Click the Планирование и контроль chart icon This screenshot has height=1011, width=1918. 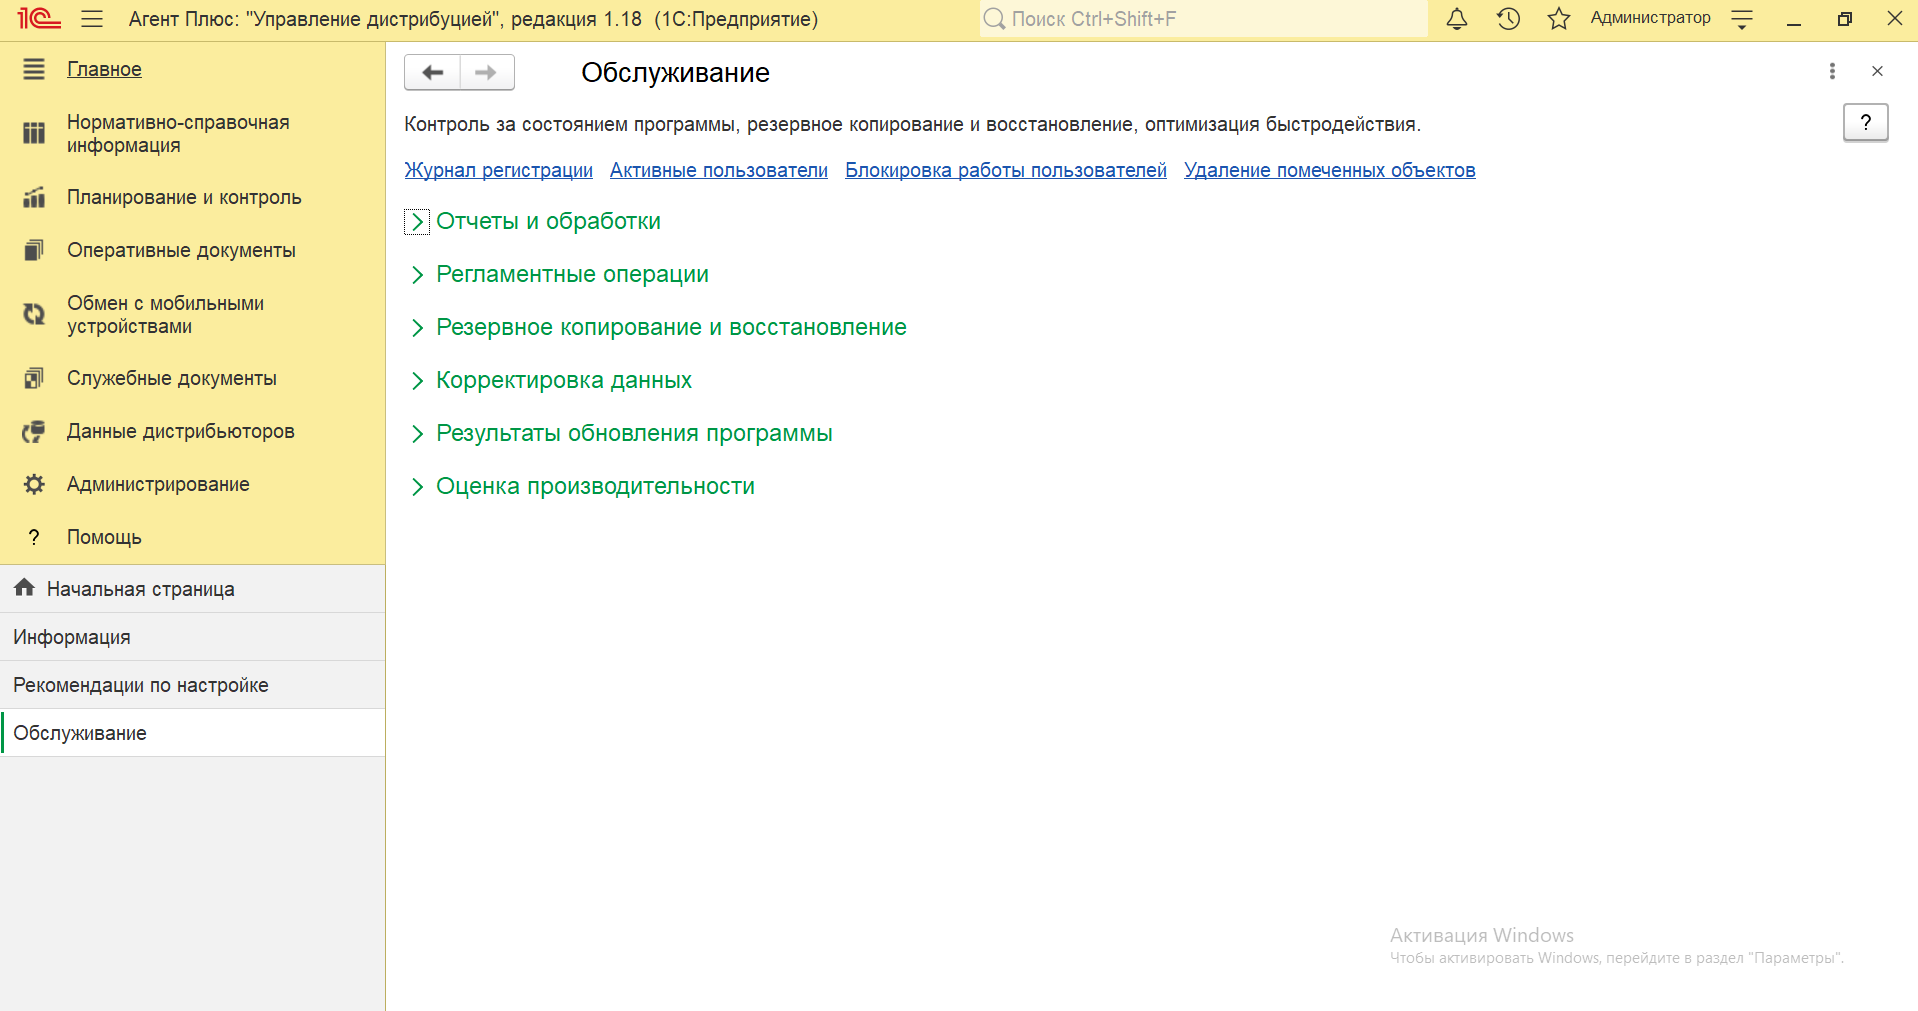34,197
